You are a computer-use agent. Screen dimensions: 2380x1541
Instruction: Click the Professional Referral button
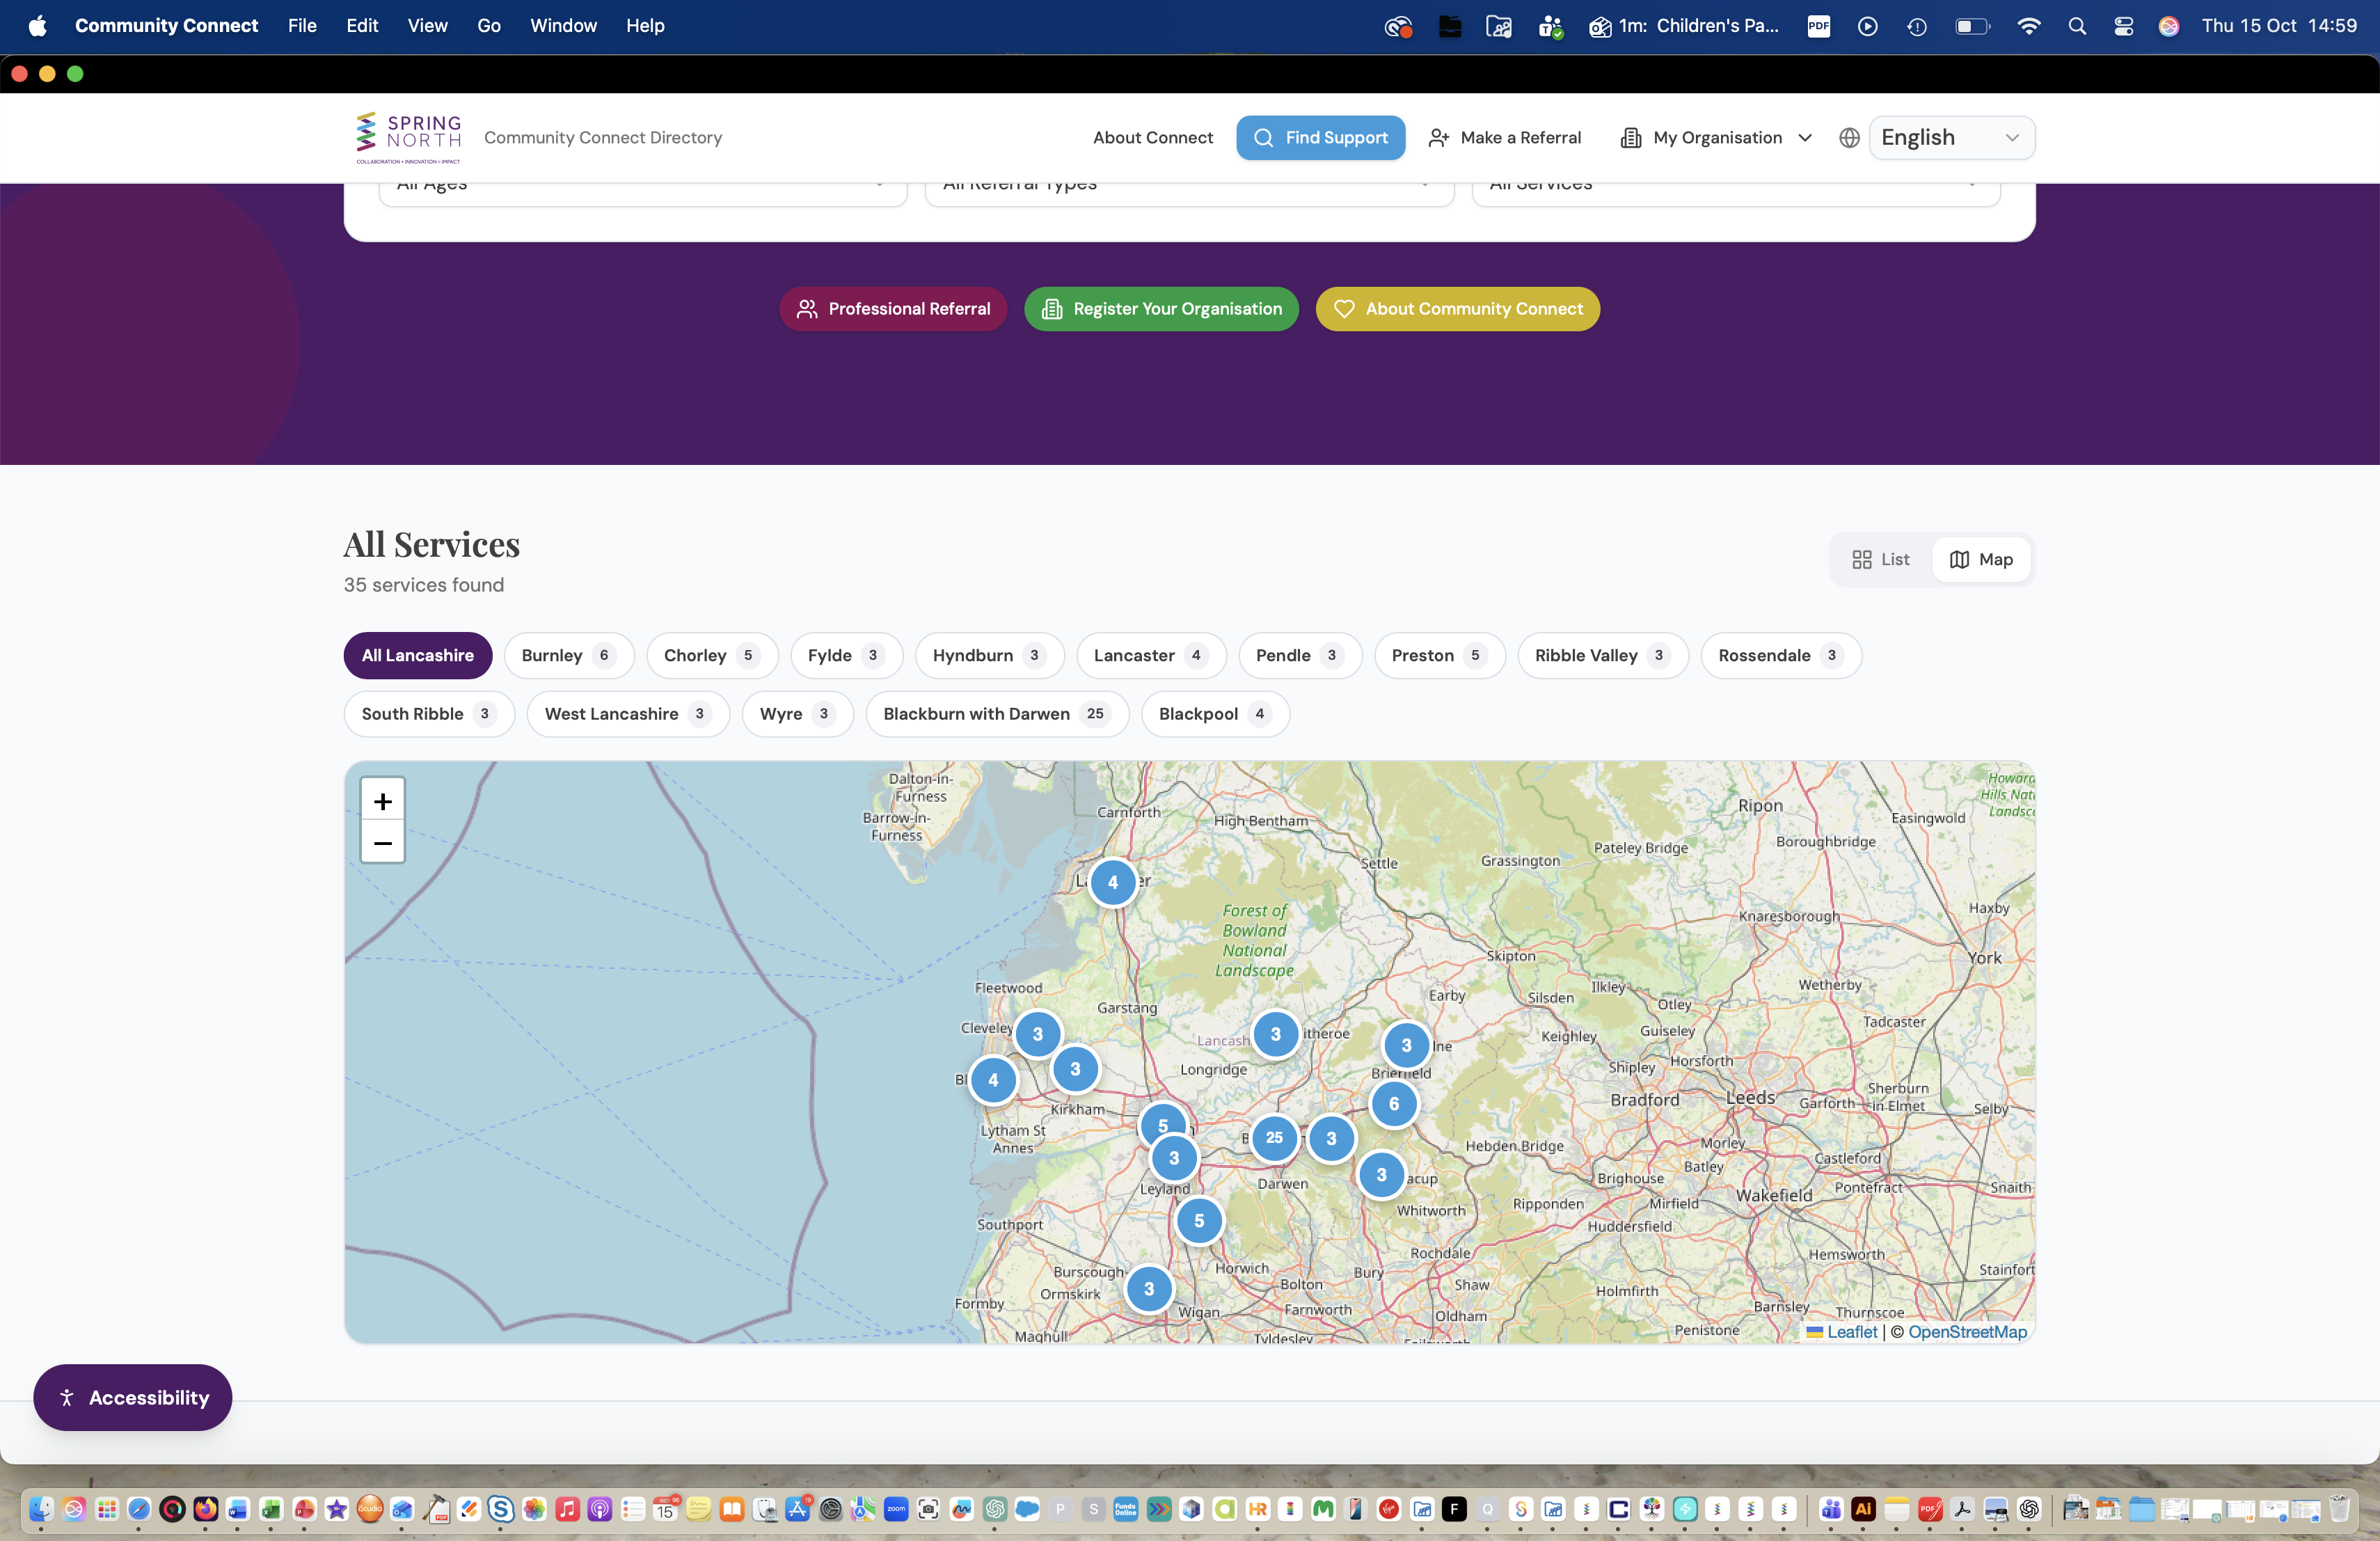click(893, 309)
